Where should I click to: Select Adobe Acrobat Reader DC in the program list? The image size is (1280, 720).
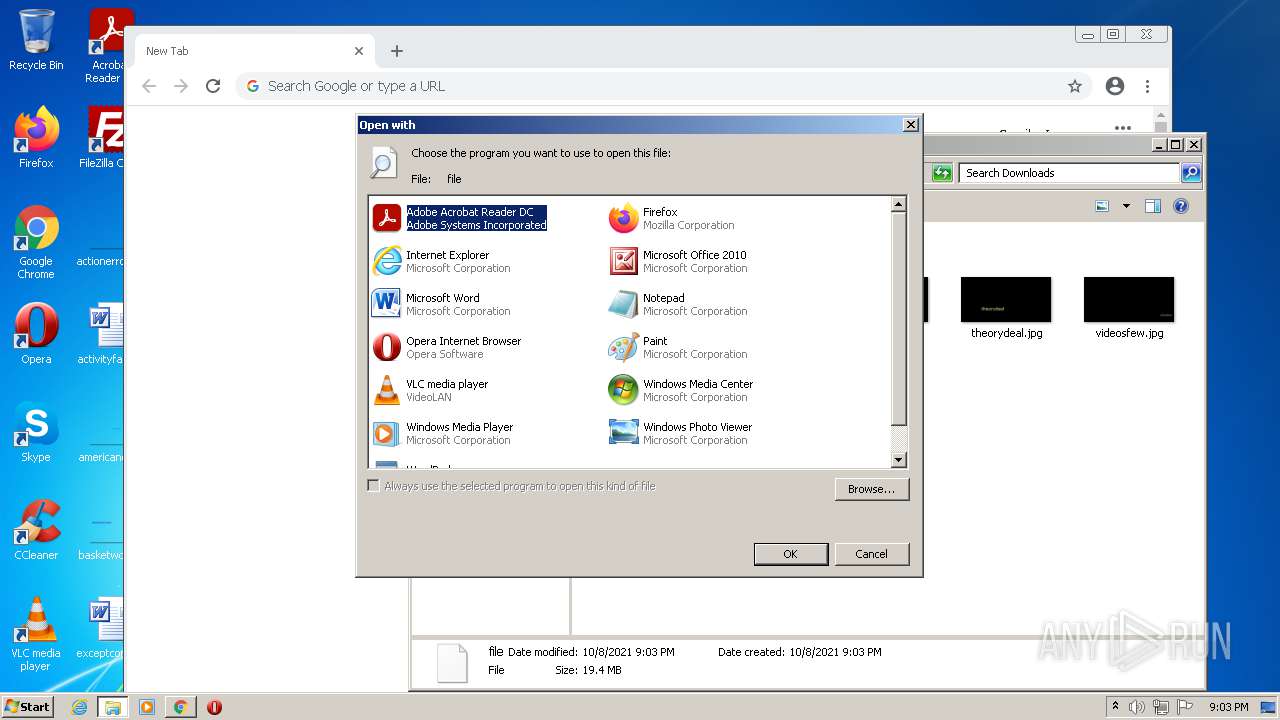coord(460,218)
